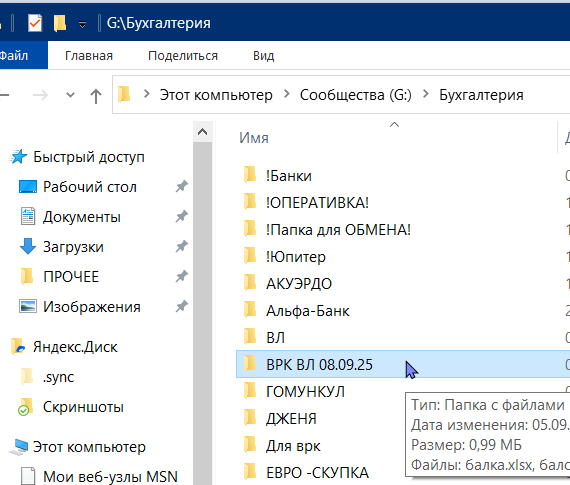Click the Рабочий стол desktop icon
The image size is (570, 485).
tap(28, 187)
